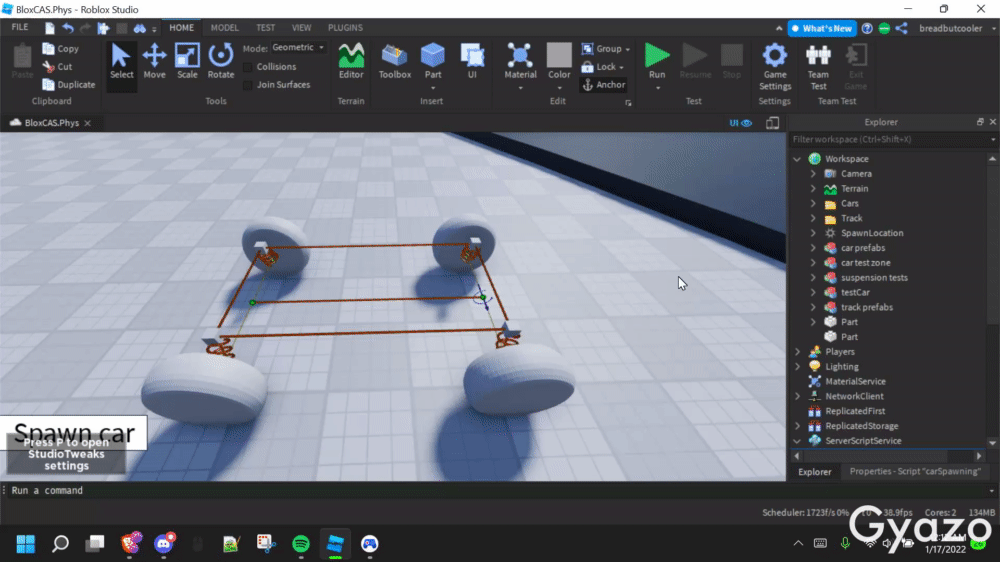Expand ReplicatedStorage
Image resolution: width=1000 pixels, height=562 pixels.
[x=797, y=426]
